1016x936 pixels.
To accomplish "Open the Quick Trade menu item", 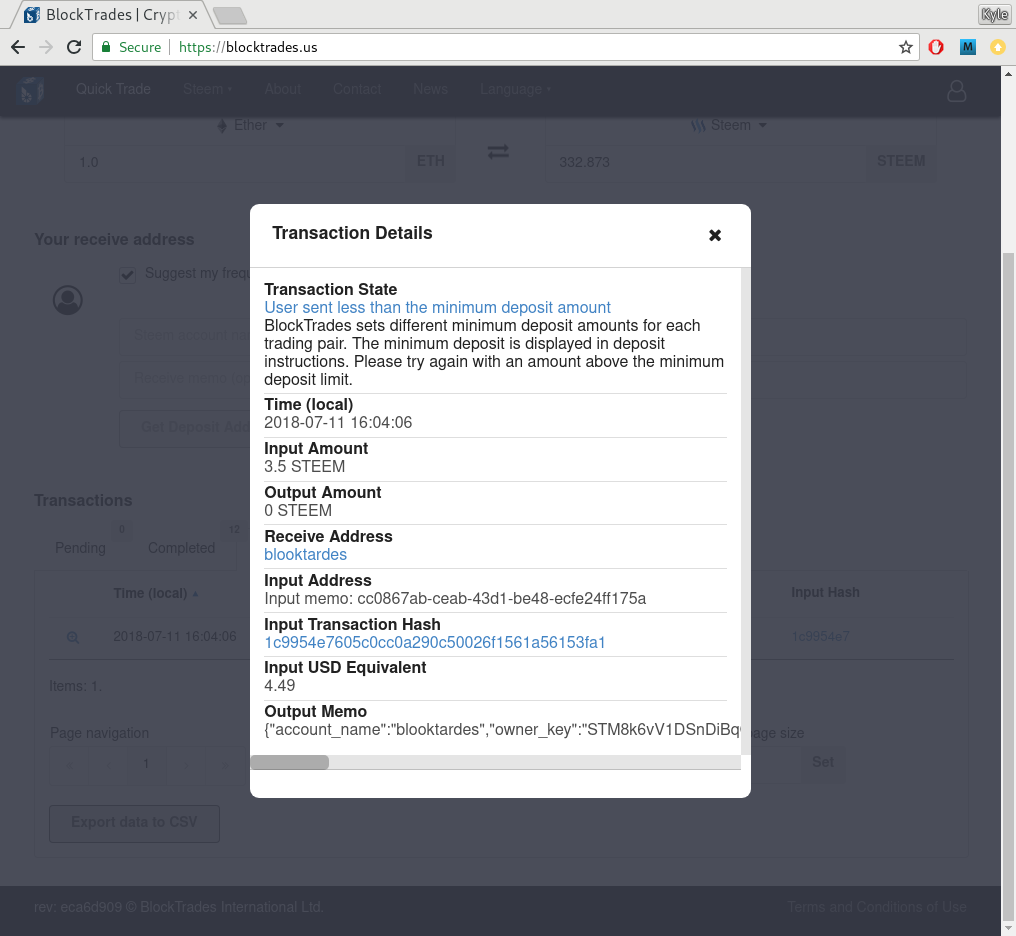I will point(113,90).
